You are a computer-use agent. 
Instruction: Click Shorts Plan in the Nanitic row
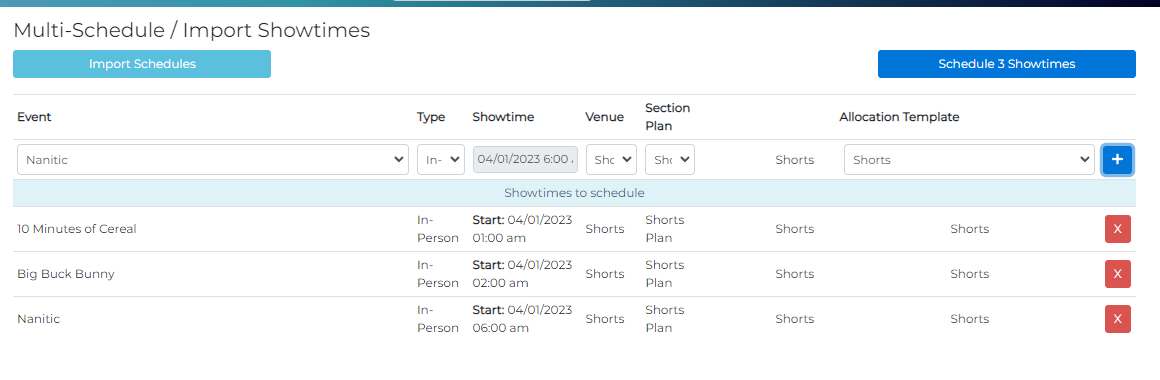664,319
